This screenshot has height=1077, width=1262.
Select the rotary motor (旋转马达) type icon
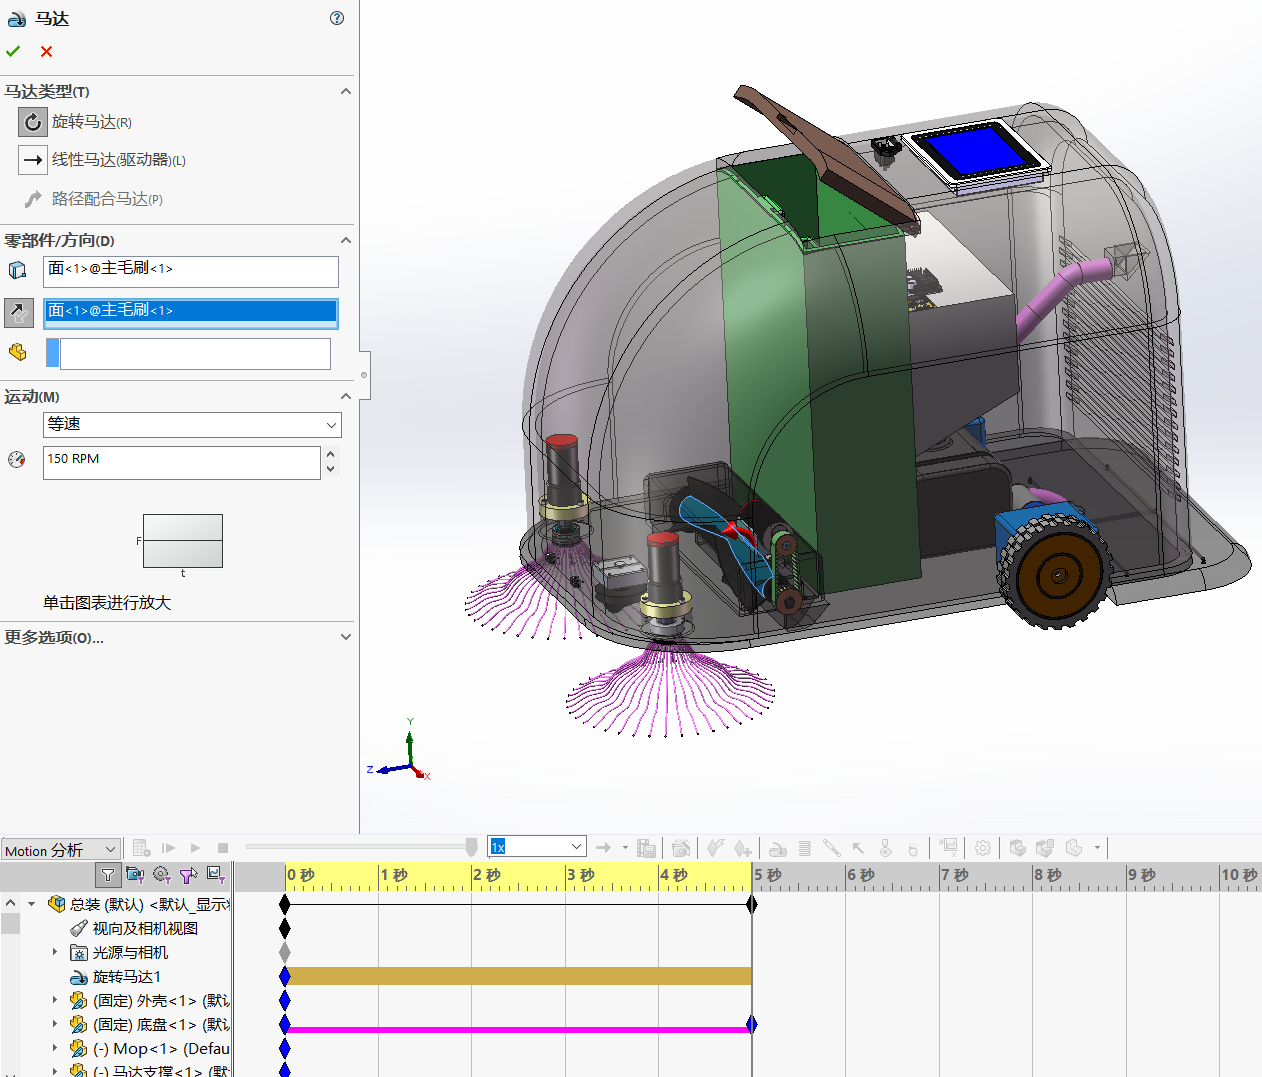pos(33,122)
